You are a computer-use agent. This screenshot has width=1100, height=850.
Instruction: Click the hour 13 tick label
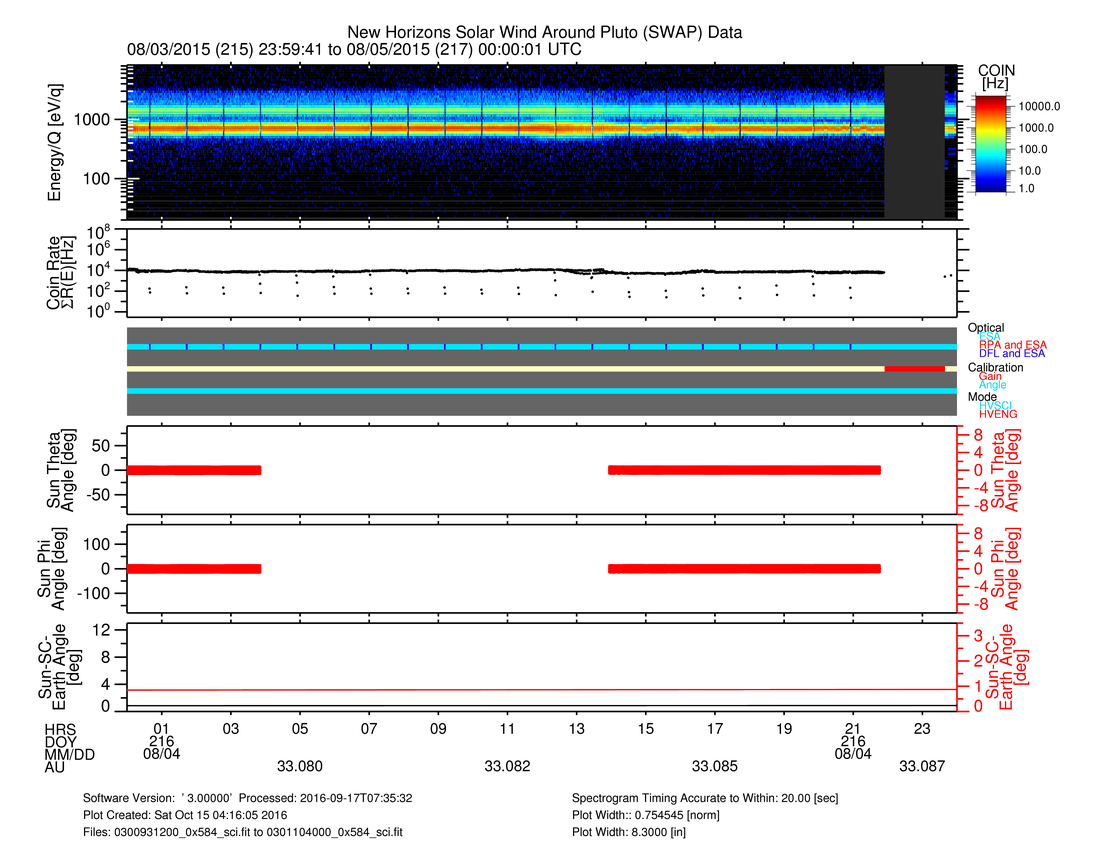pos(577,729)
